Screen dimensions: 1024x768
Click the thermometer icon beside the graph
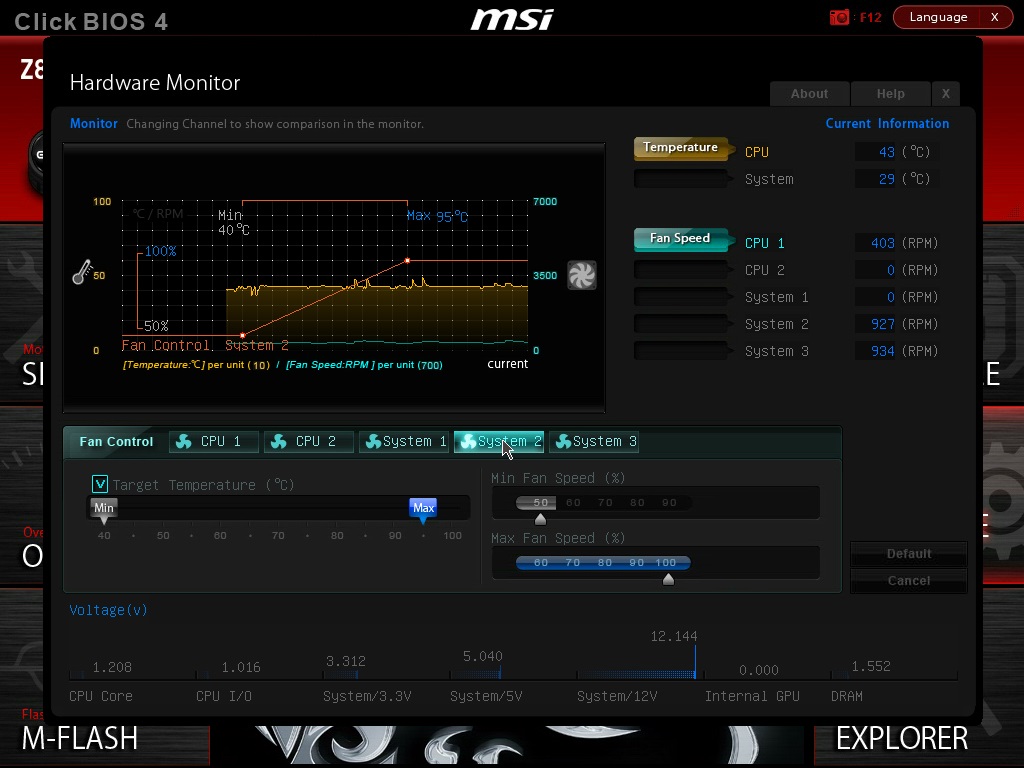click(x=82, y=272)
